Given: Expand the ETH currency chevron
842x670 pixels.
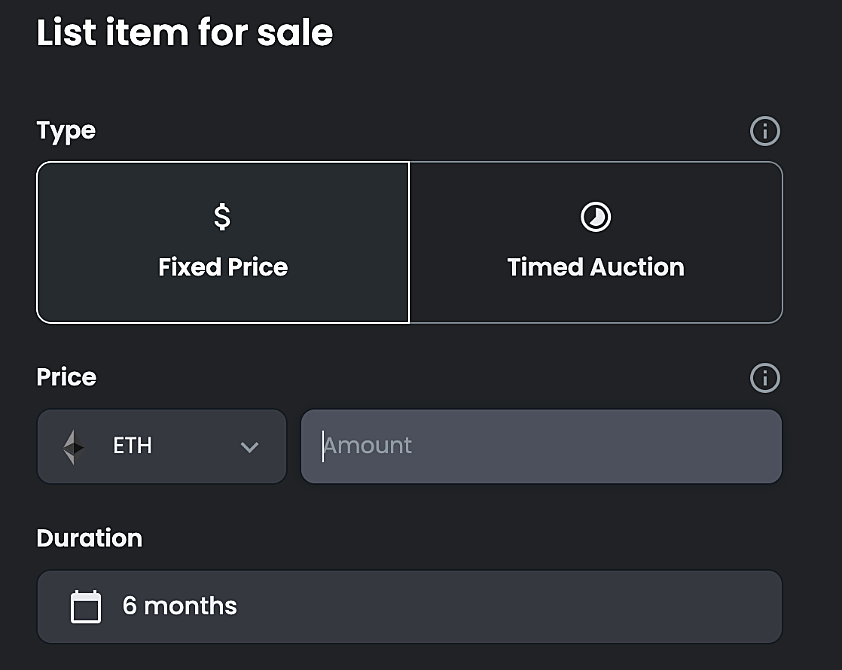Looking at the screenshot, I should pyautogui.click(x=250, y=447).
